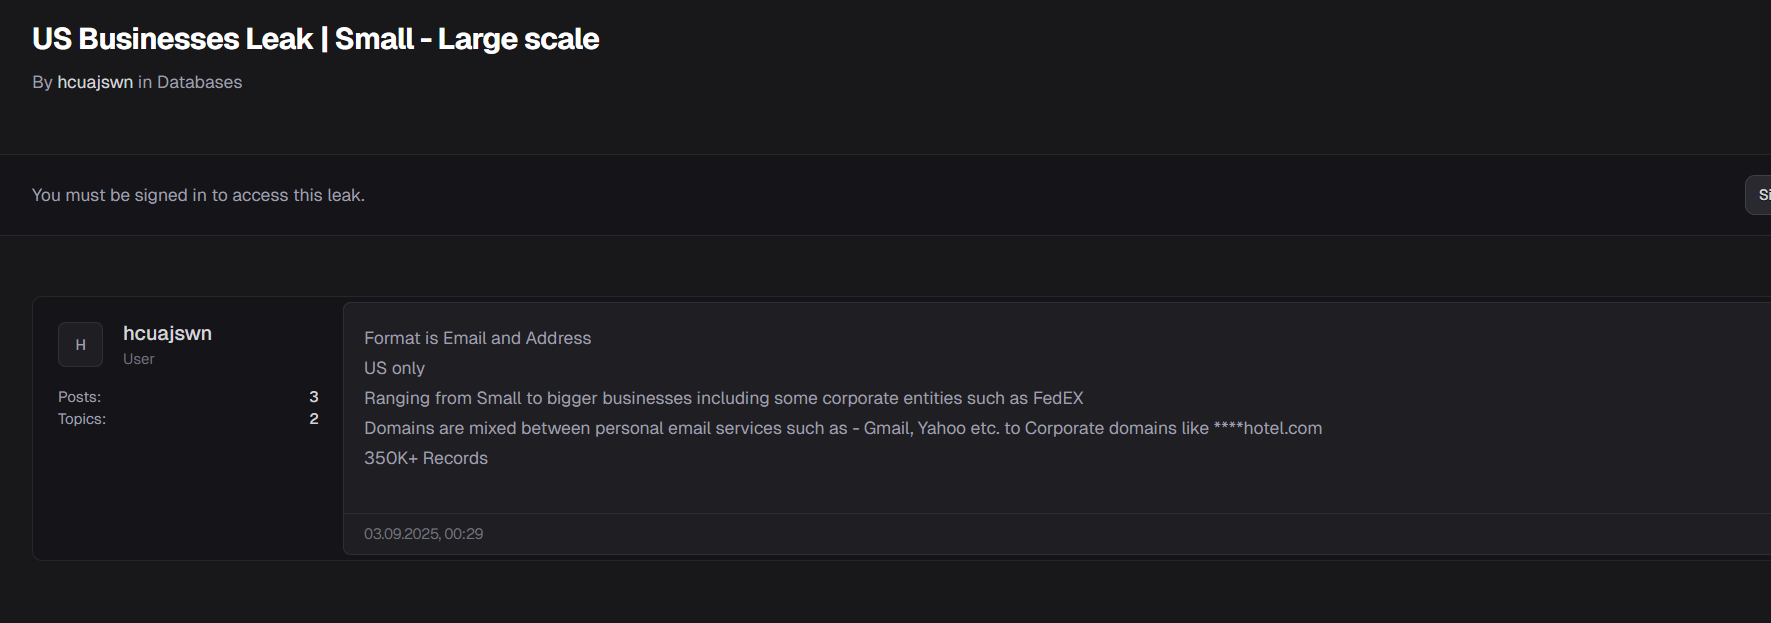Click the thread title US Businesses Leak
The width and height of the screenshot is (1771, 623).
(x=315, y=39)
